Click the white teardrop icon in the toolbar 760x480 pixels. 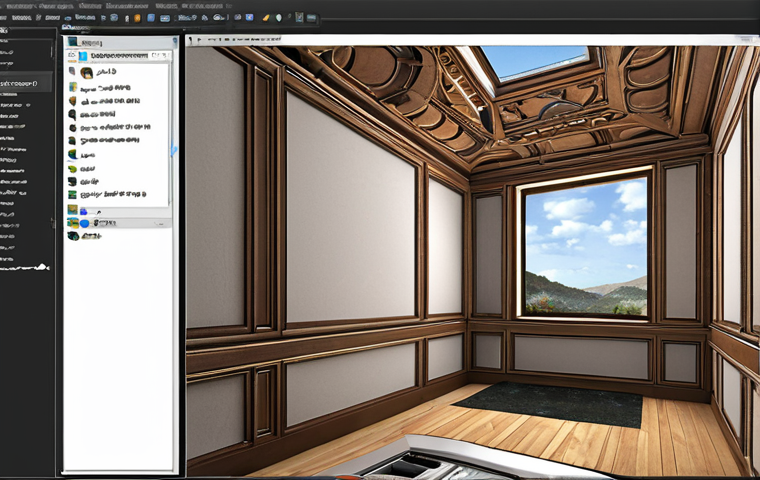click(x=279, y=18)
